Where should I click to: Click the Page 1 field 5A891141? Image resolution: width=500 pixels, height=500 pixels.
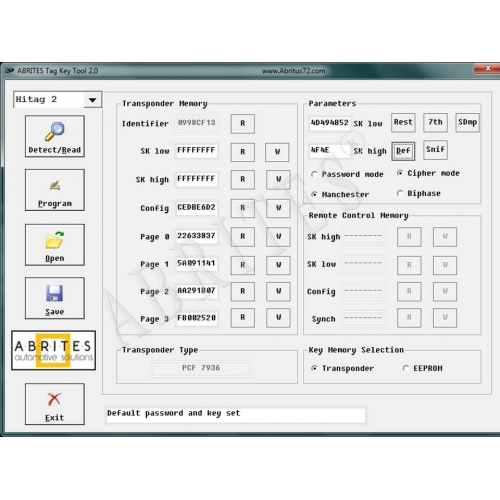[x=197, y=264]
